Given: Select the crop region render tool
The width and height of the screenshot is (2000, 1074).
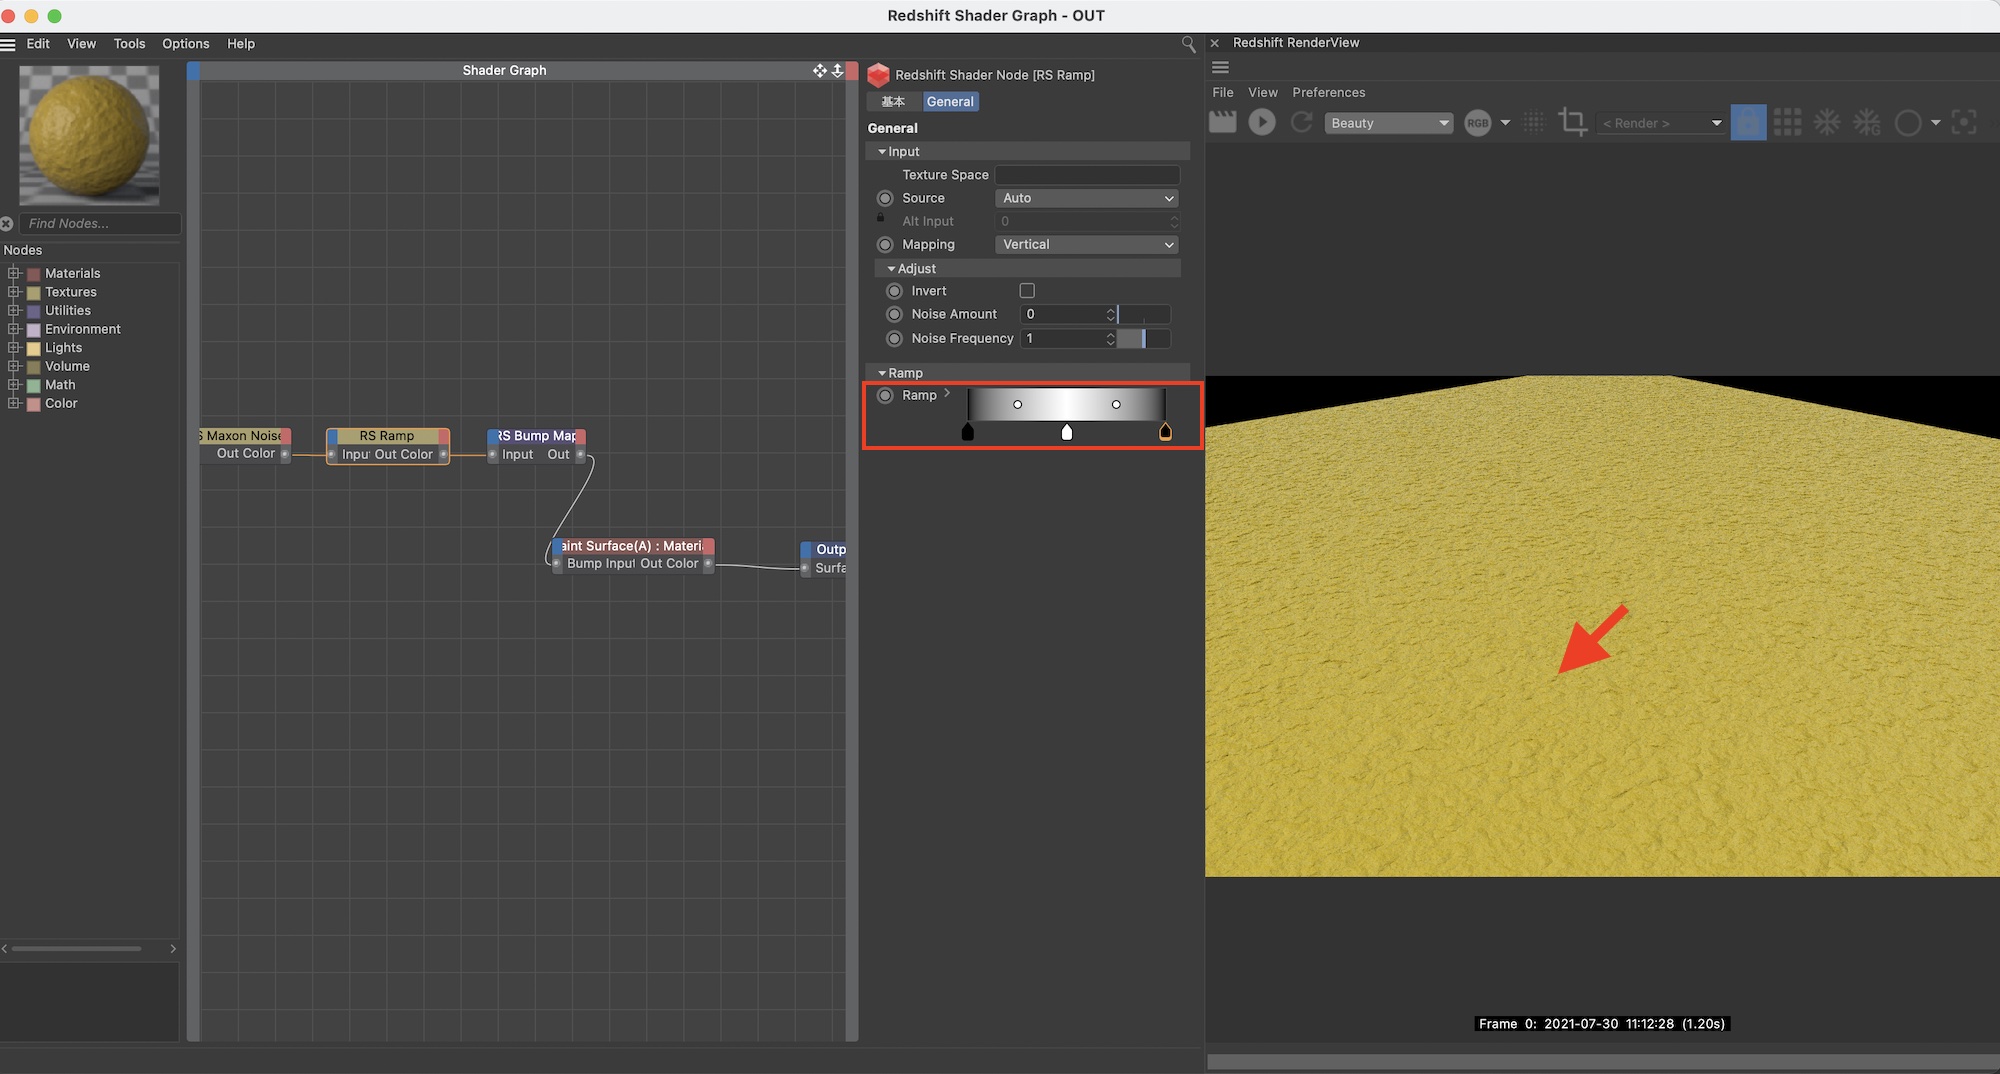Looking at the screenshot, I should [1572, 122].
